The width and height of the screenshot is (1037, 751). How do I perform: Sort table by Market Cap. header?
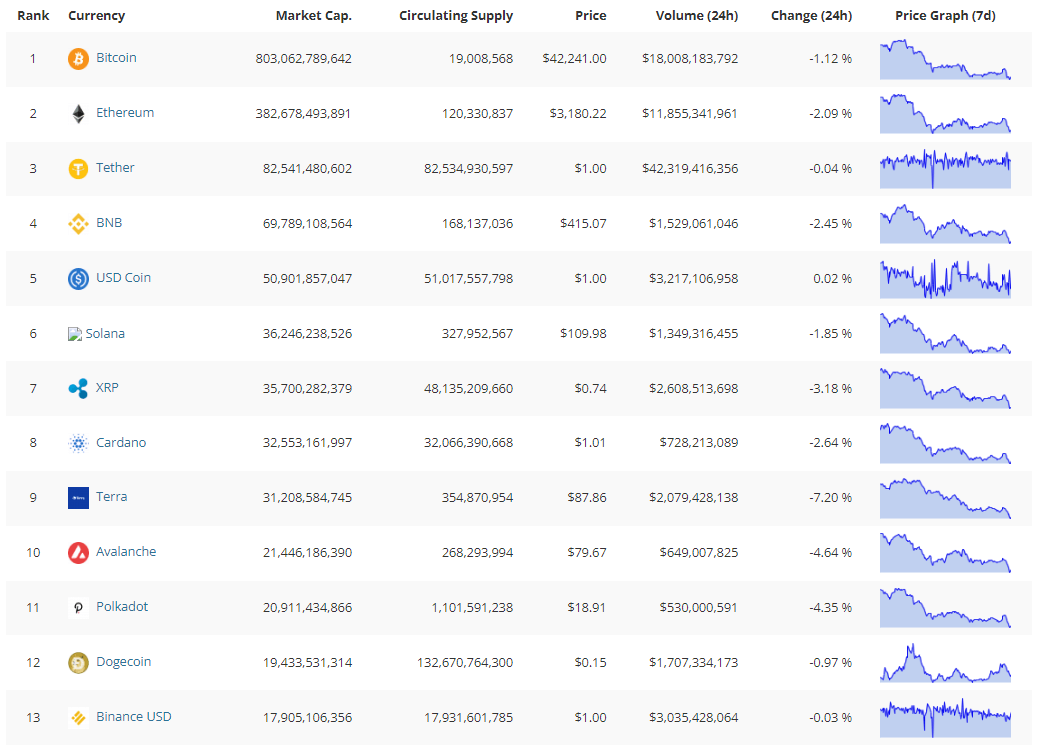(313, 15)
